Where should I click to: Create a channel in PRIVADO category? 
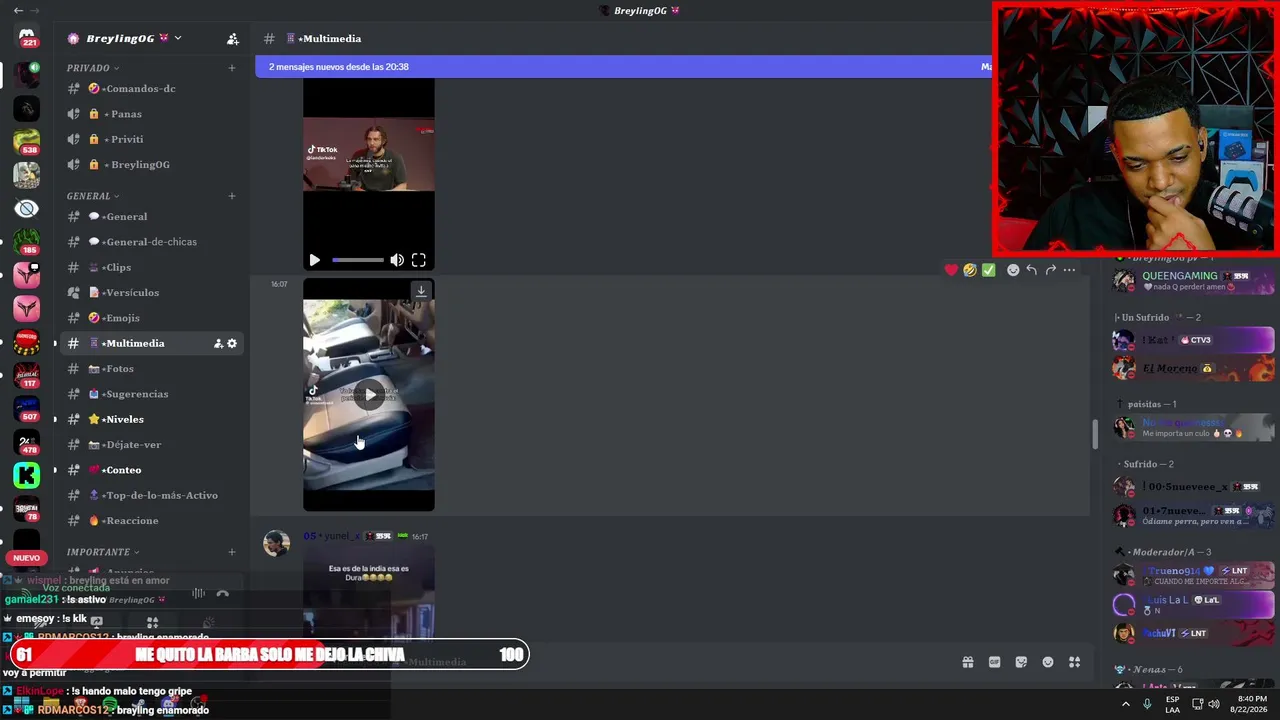coord(232,68)
